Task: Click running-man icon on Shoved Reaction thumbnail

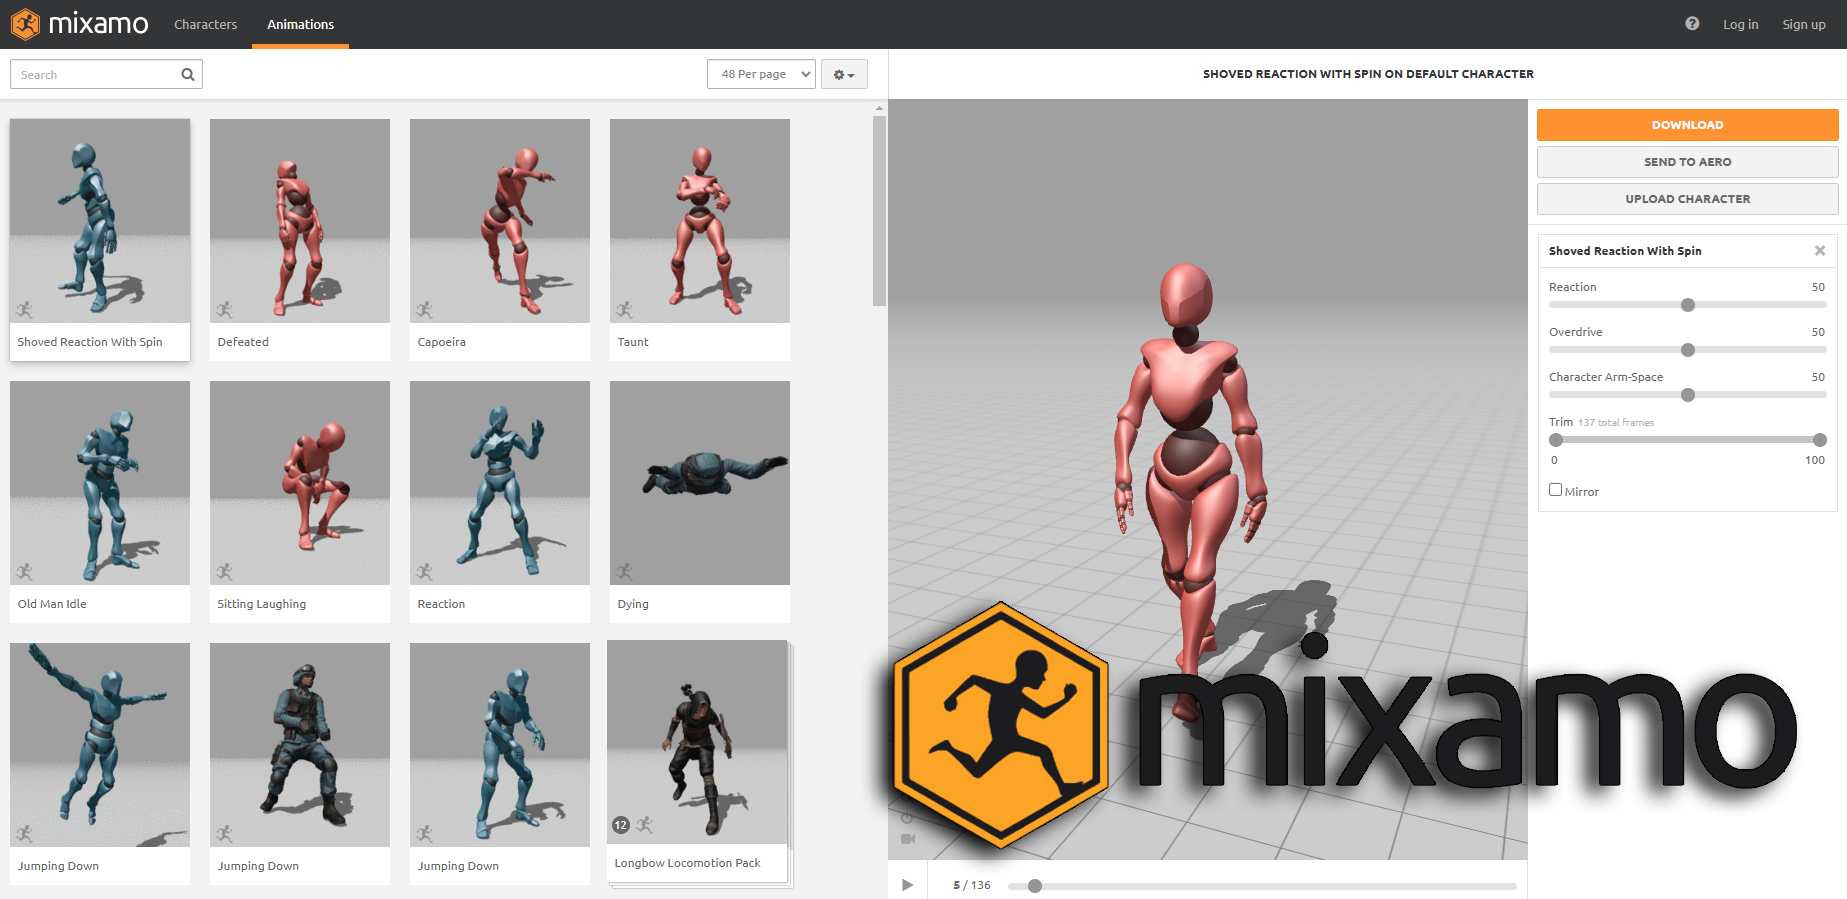Action: [24, 309]
